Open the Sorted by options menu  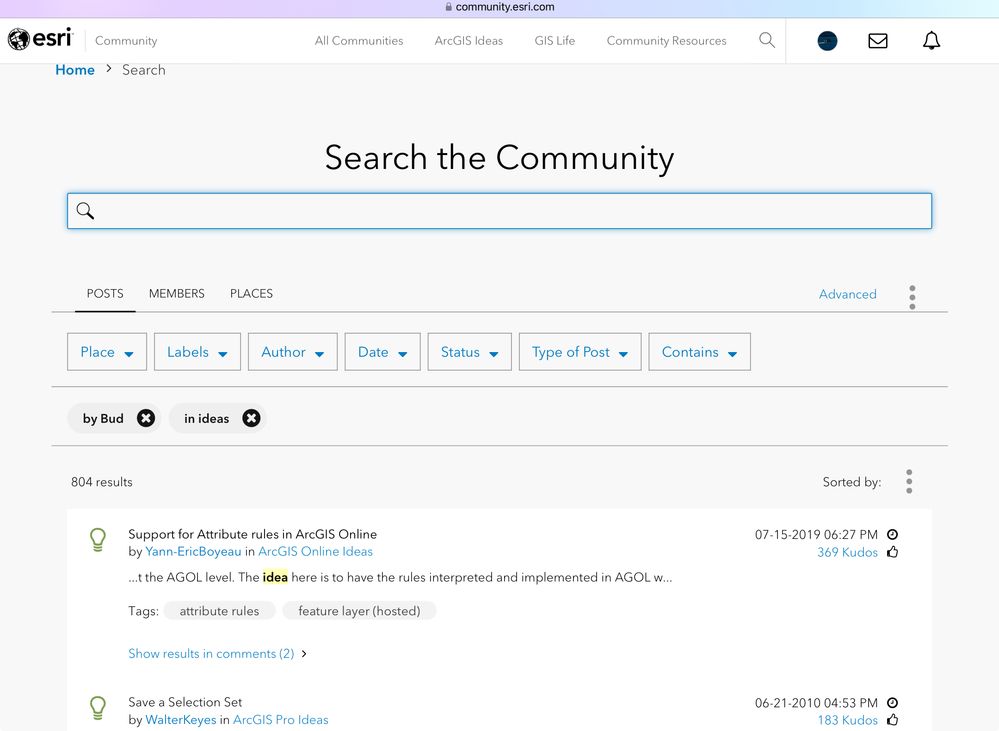909,481
